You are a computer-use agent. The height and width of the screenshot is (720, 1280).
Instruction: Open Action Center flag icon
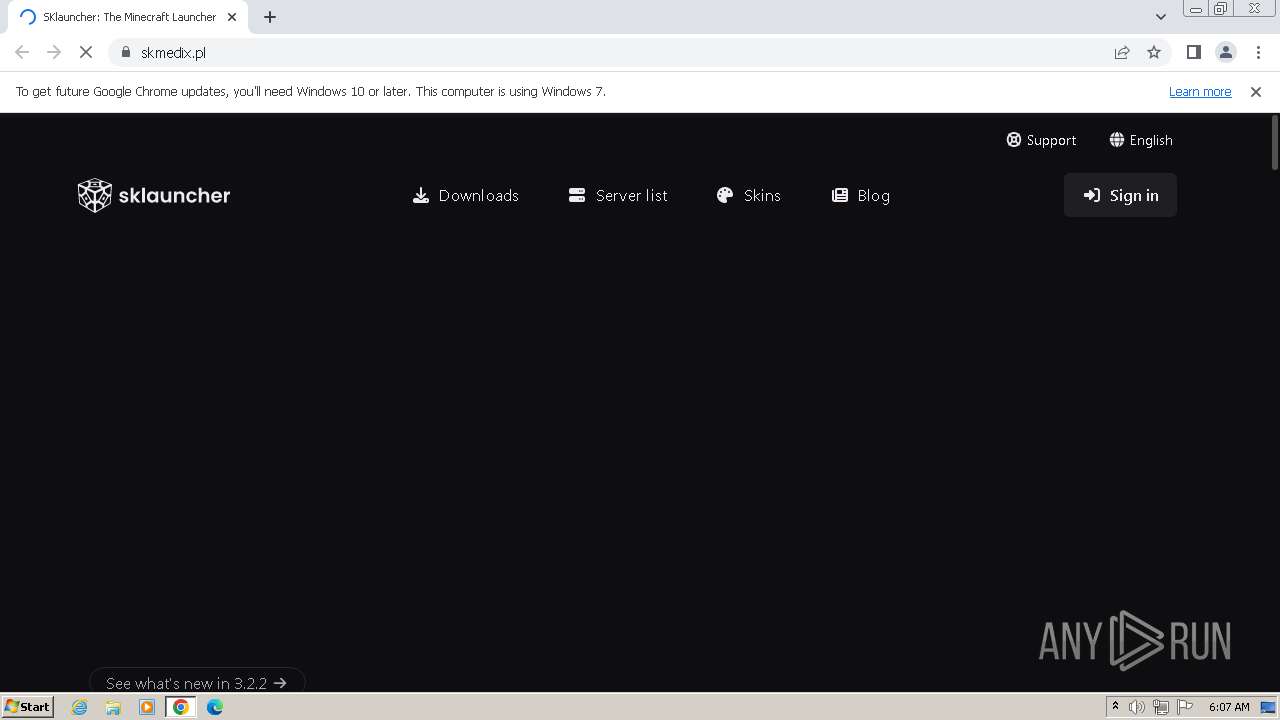[x=1185, y=707]
